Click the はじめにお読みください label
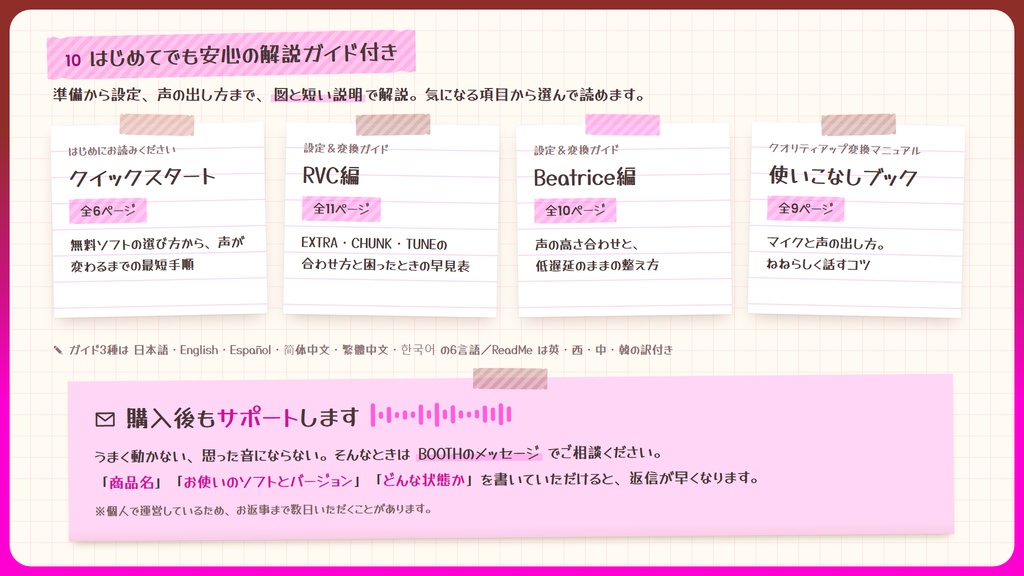The image size is (1024, 576). click(122, 150)
